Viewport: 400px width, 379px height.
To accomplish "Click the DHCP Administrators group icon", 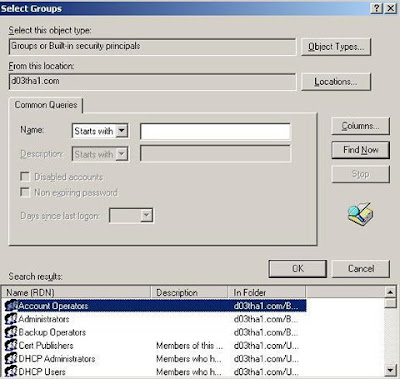I will point(11,359).
